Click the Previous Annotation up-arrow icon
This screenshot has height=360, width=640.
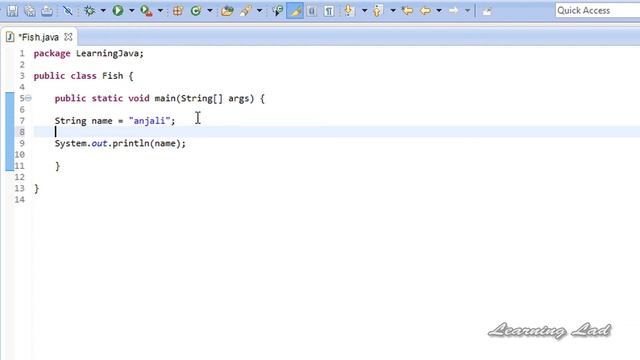click(x=378, y=11)
